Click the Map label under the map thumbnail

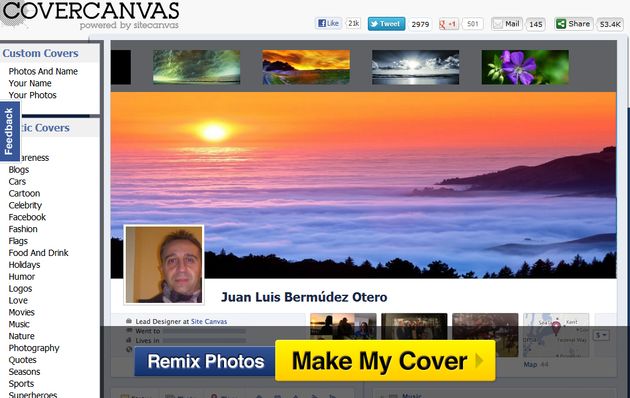click(x=530, y=365)
